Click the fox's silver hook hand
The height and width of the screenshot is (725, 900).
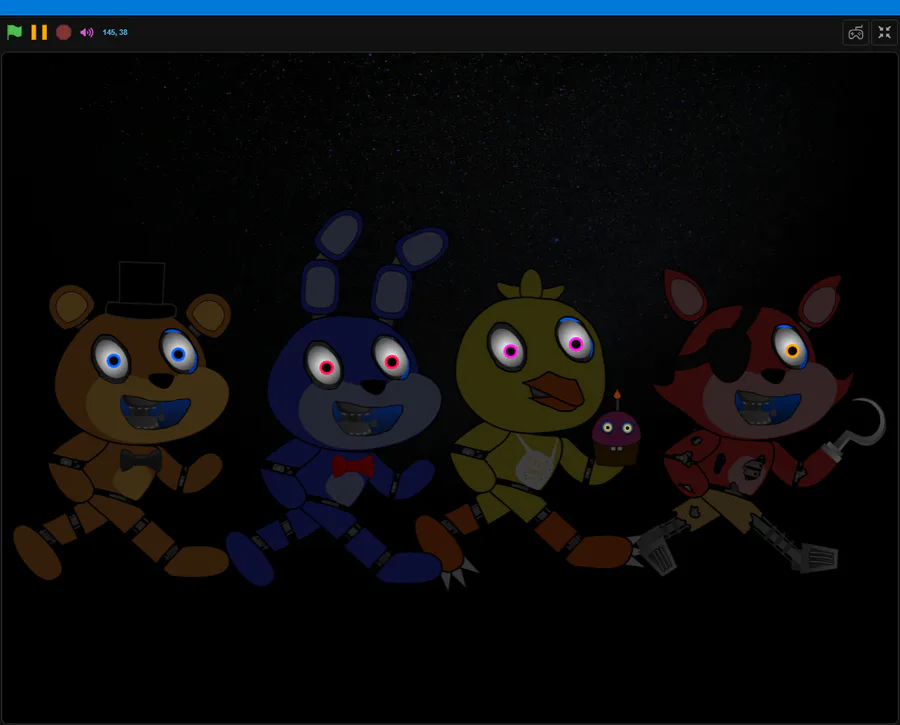(x=856, y=429)
